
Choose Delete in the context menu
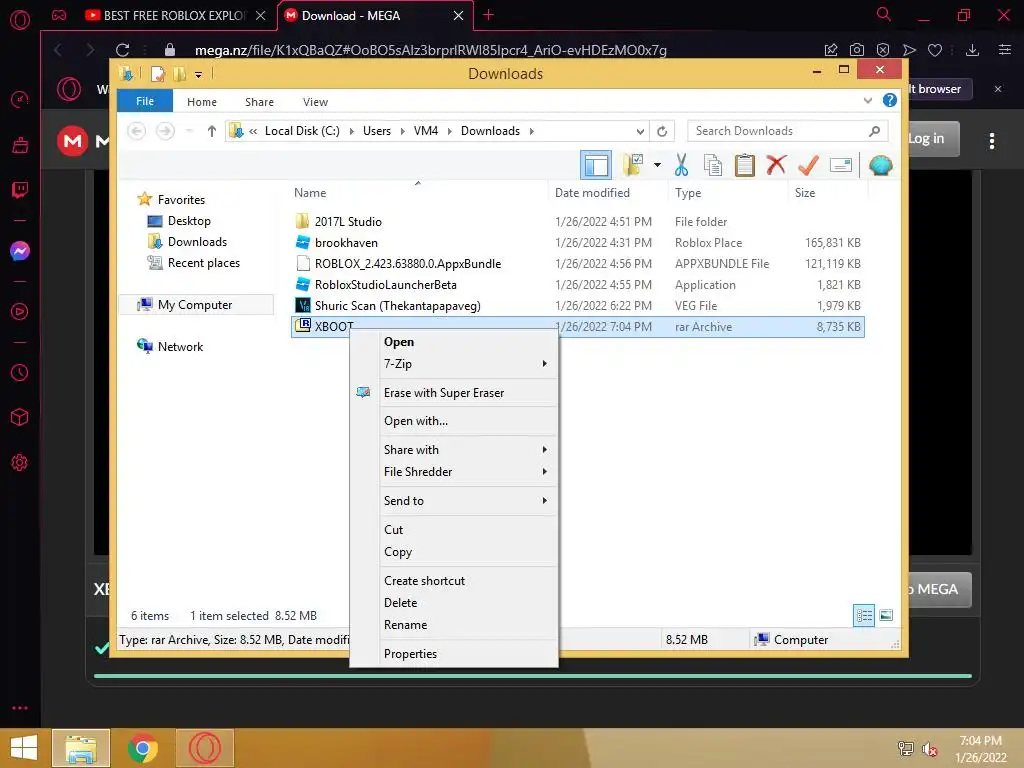(x=454, y=603)
